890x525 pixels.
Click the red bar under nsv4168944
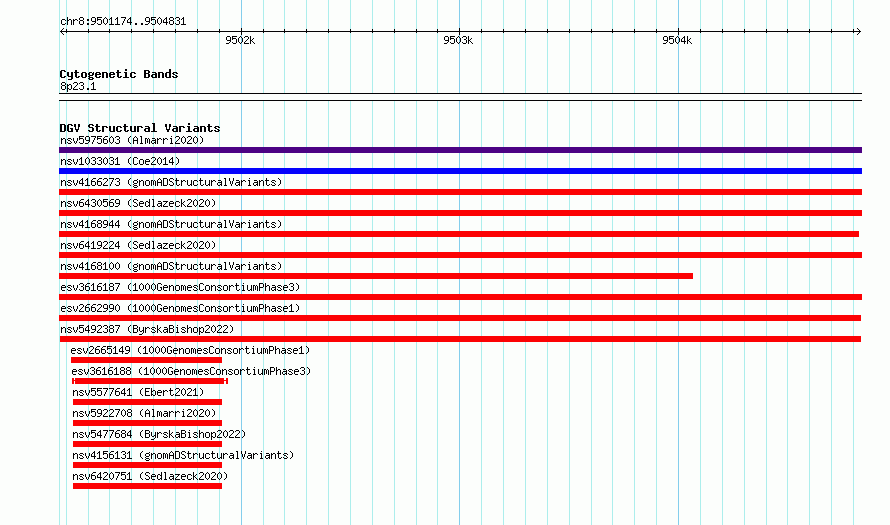pos(459,234)
